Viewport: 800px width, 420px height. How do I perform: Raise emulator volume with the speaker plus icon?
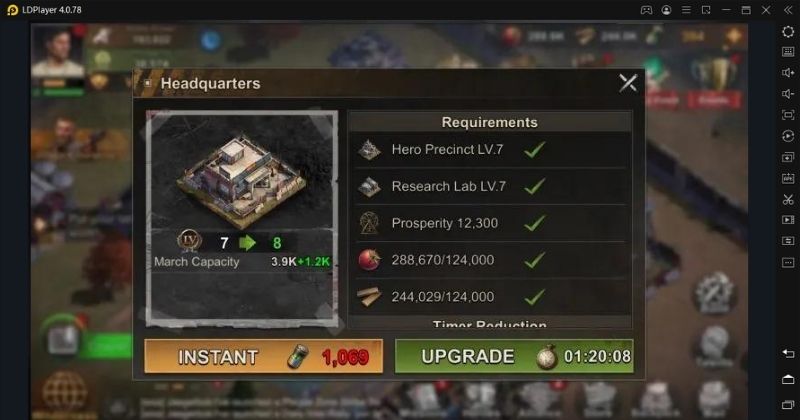coord(788,72)
